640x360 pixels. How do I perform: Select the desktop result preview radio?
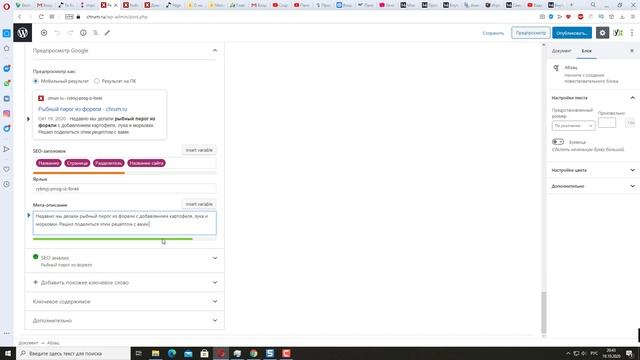[97, 81]
